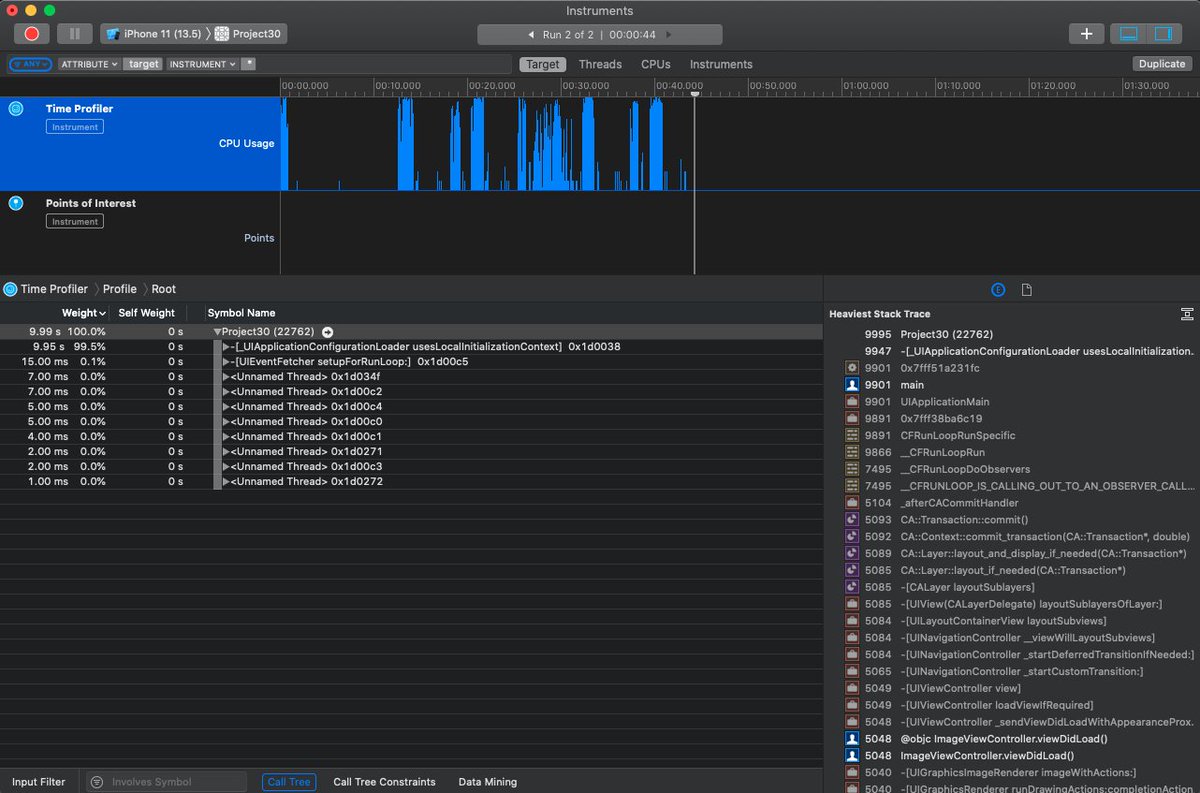The image size is (1200, 793).
Task: Toggle the bottom detail pane view button
Action: coord(1129,34)
